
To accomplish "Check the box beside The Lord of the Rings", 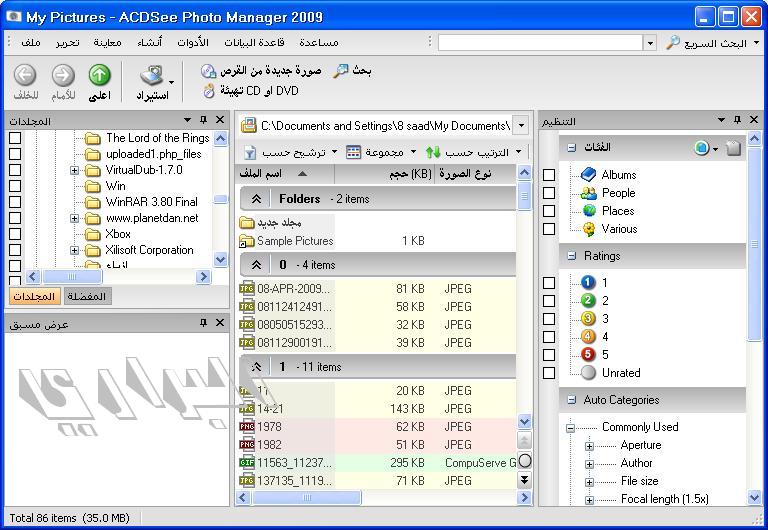I will point(15,138).
